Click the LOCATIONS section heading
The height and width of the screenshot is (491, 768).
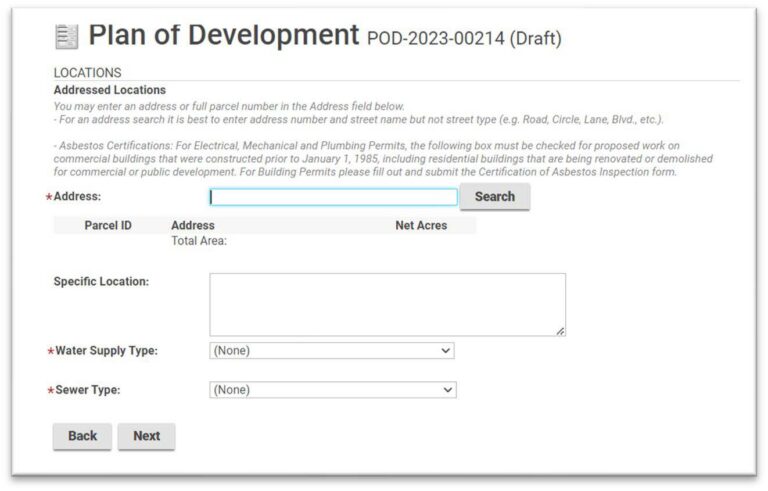pos(87,73)
